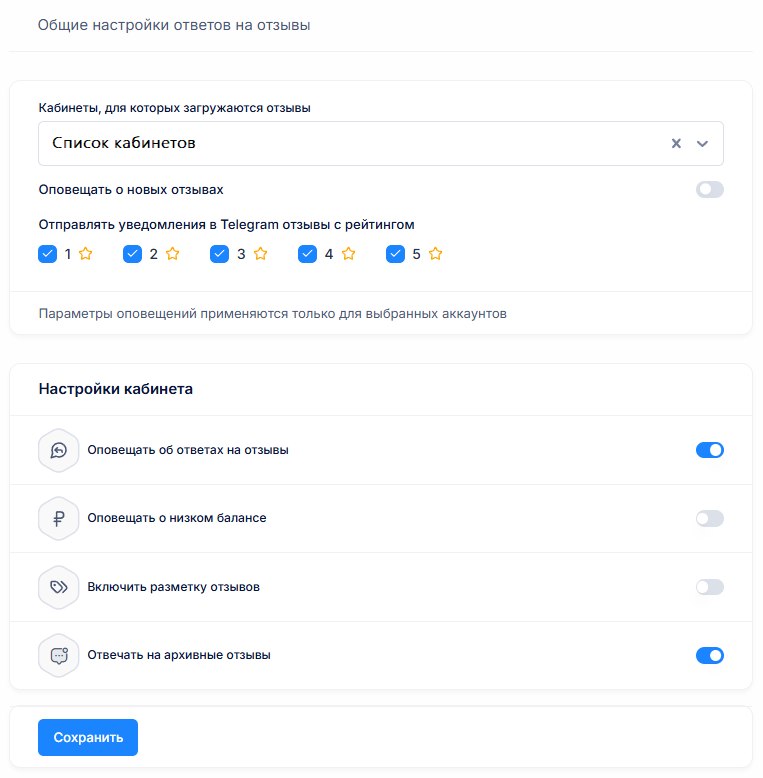This screenshot has width=763, height=778.
Task: Uncheck the 2-star rating checkbox
Action: pos(132,254)
